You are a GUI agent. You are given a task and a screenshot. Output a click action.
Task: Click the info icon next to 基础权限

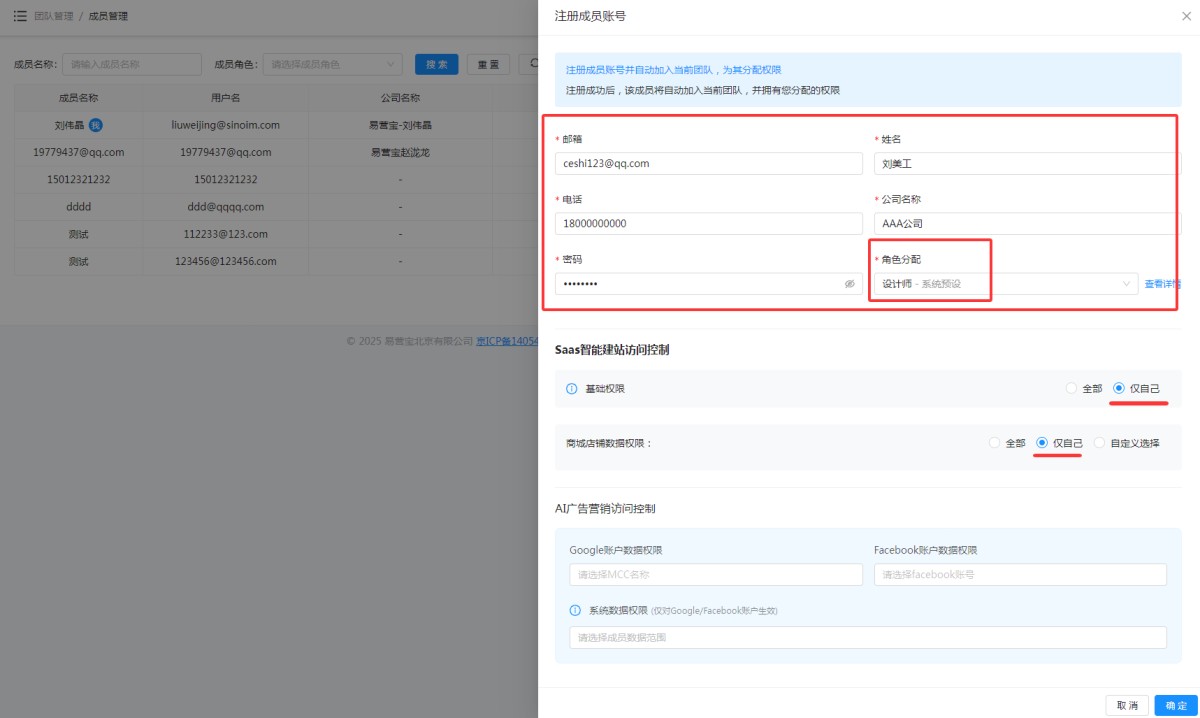[x=572, y=388]
